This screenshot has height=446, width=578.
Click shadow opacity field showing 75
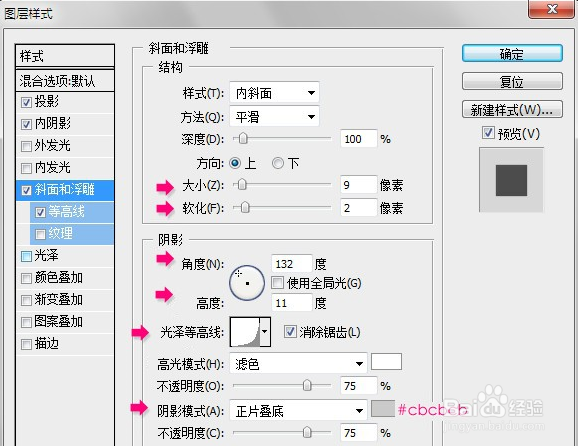(x=359, y=433)
